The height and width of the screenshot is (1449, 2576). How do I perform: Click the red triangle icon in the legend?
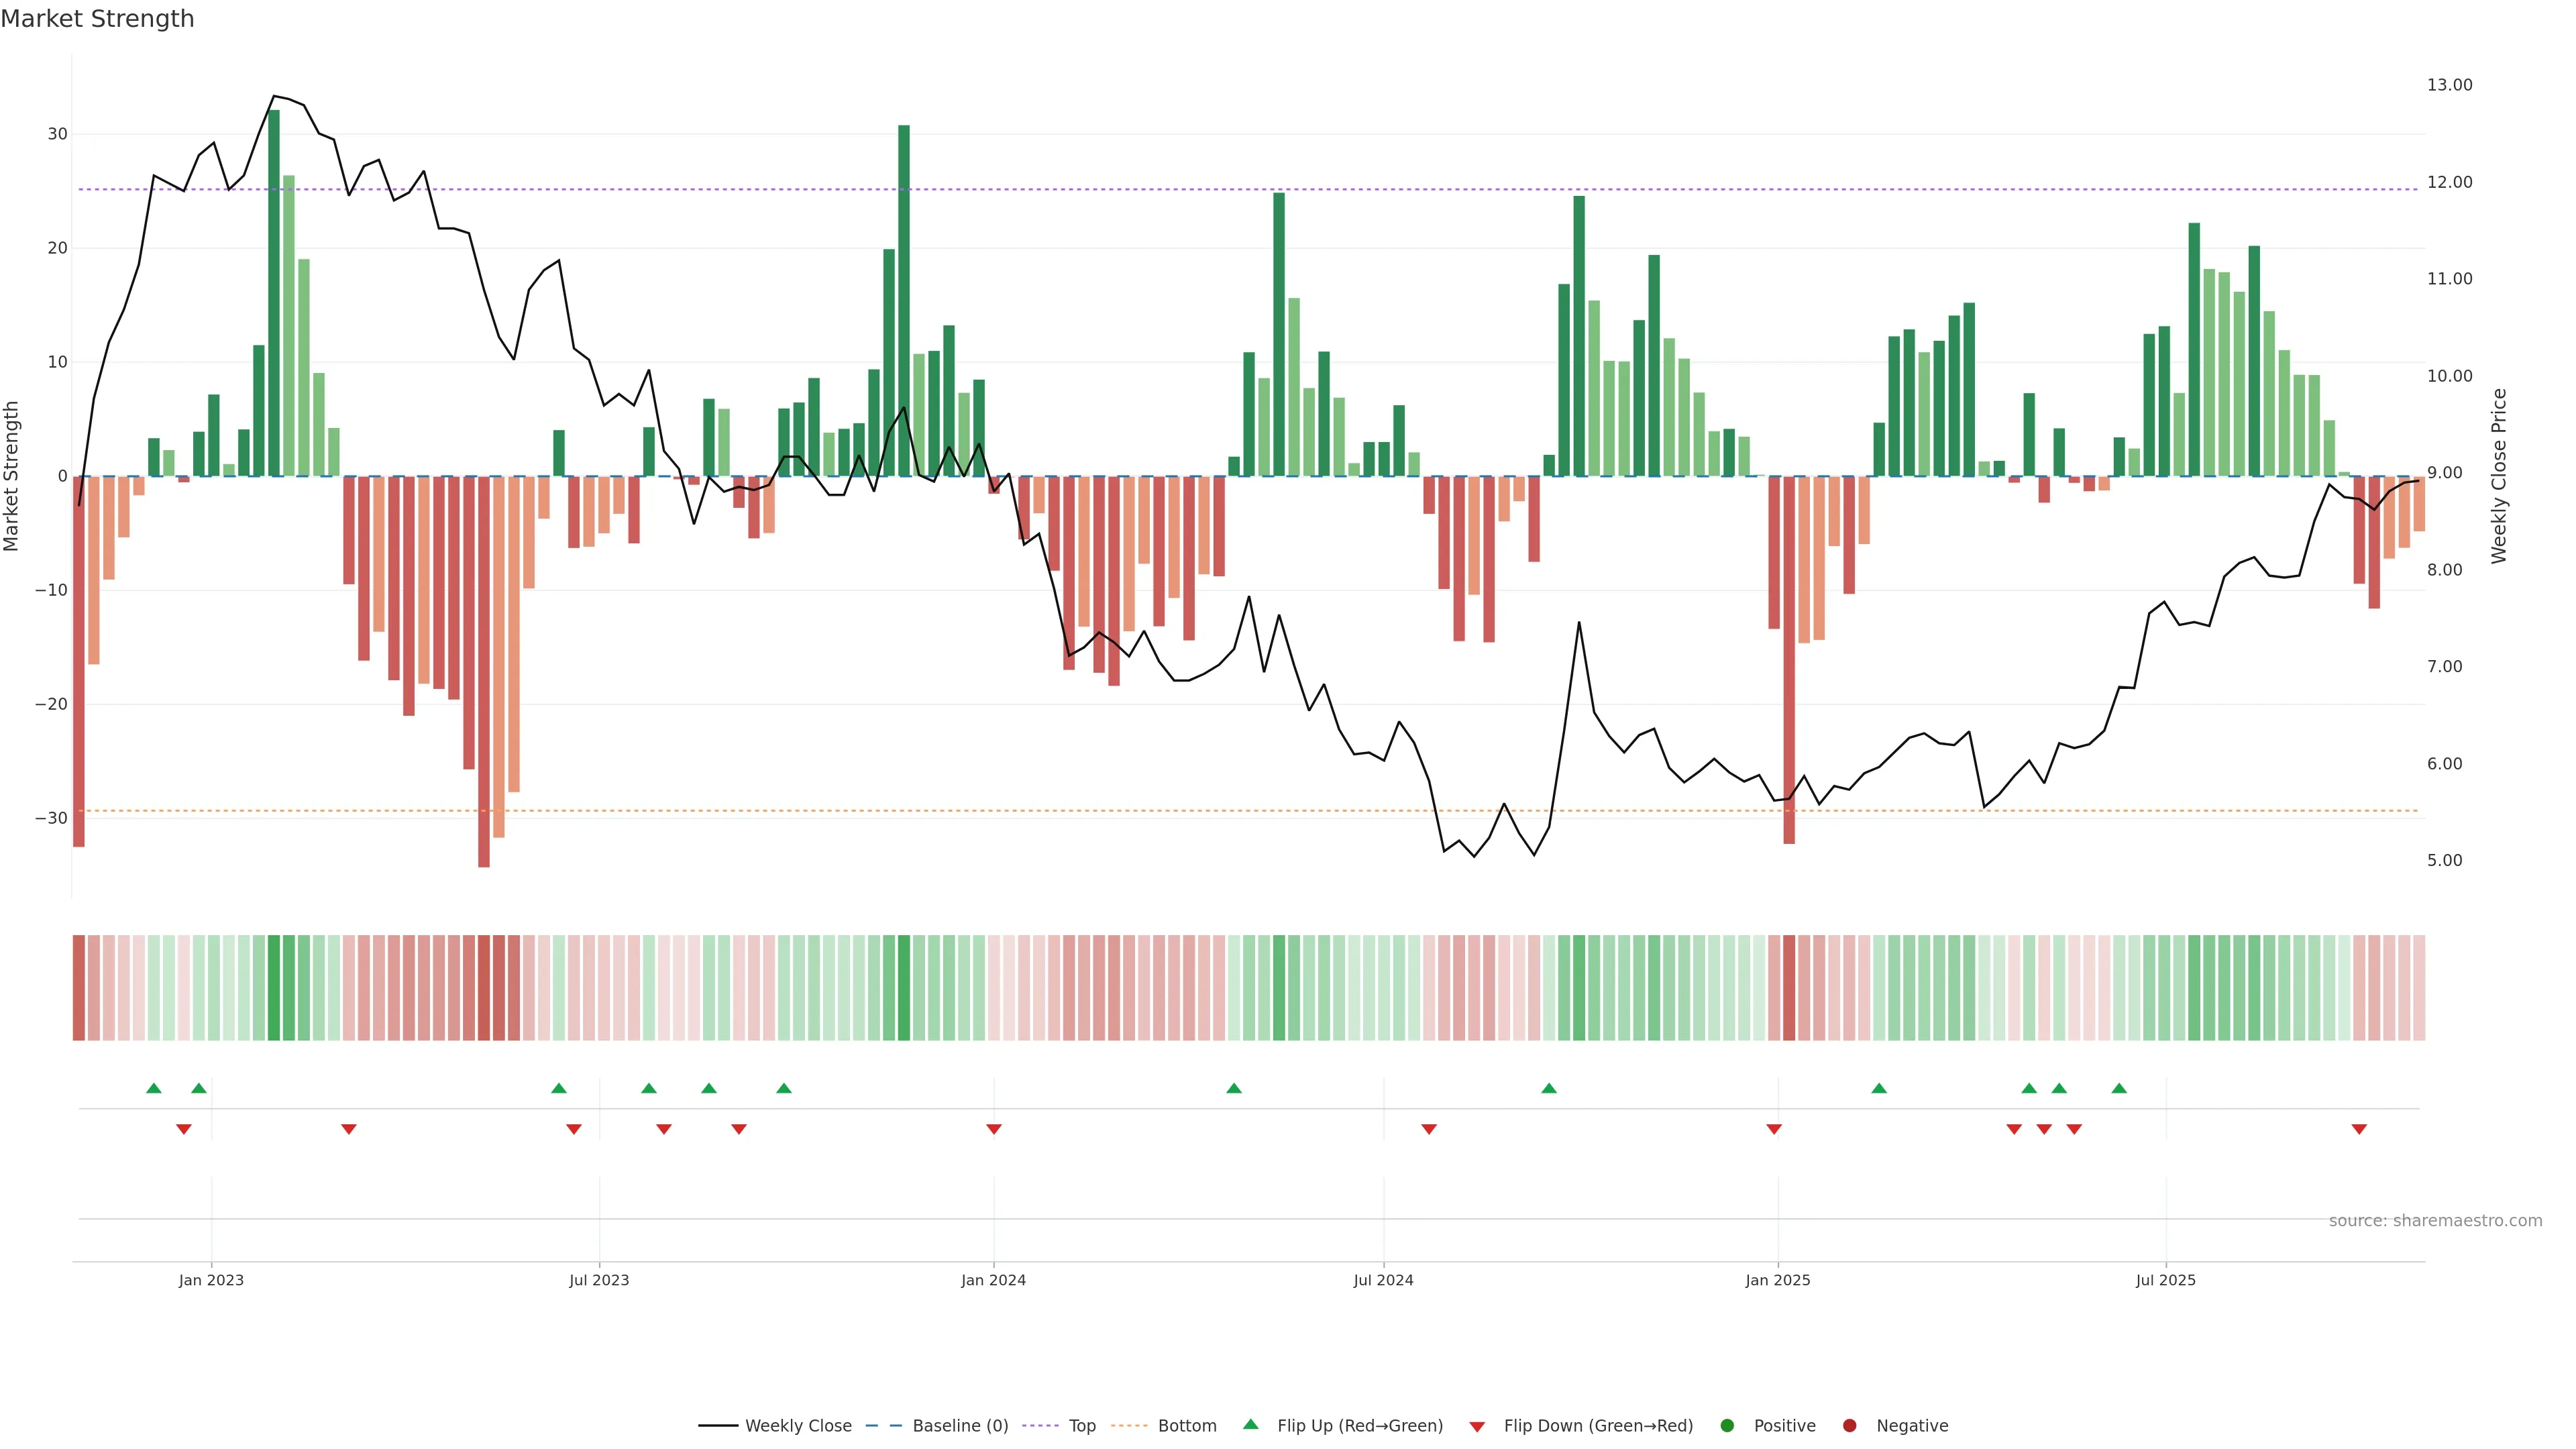(1476, 1427)
